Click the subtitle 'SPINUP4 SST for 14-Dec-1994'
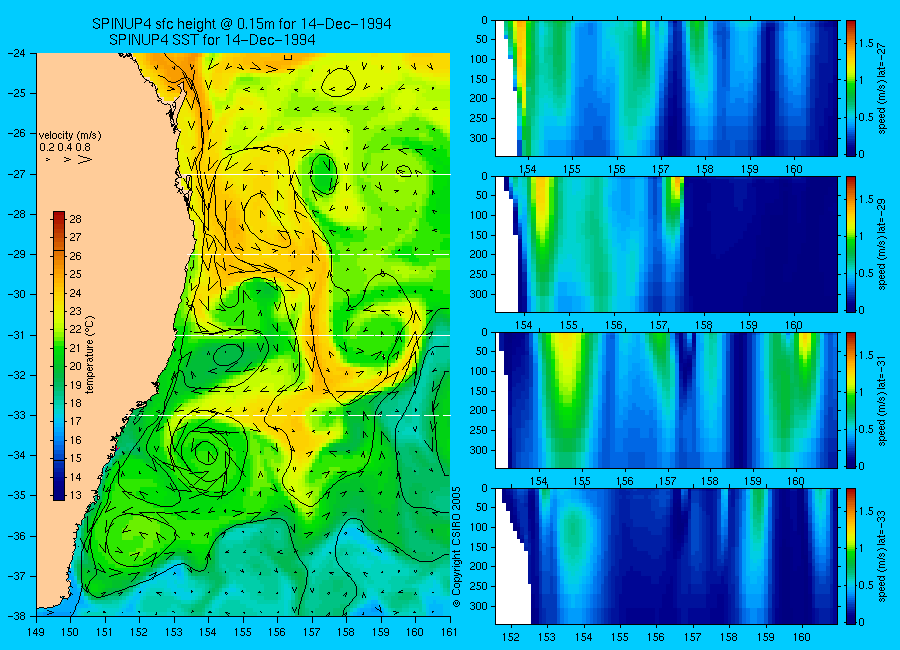Screen dimensions: 900x650 click(x=212, y=40)
